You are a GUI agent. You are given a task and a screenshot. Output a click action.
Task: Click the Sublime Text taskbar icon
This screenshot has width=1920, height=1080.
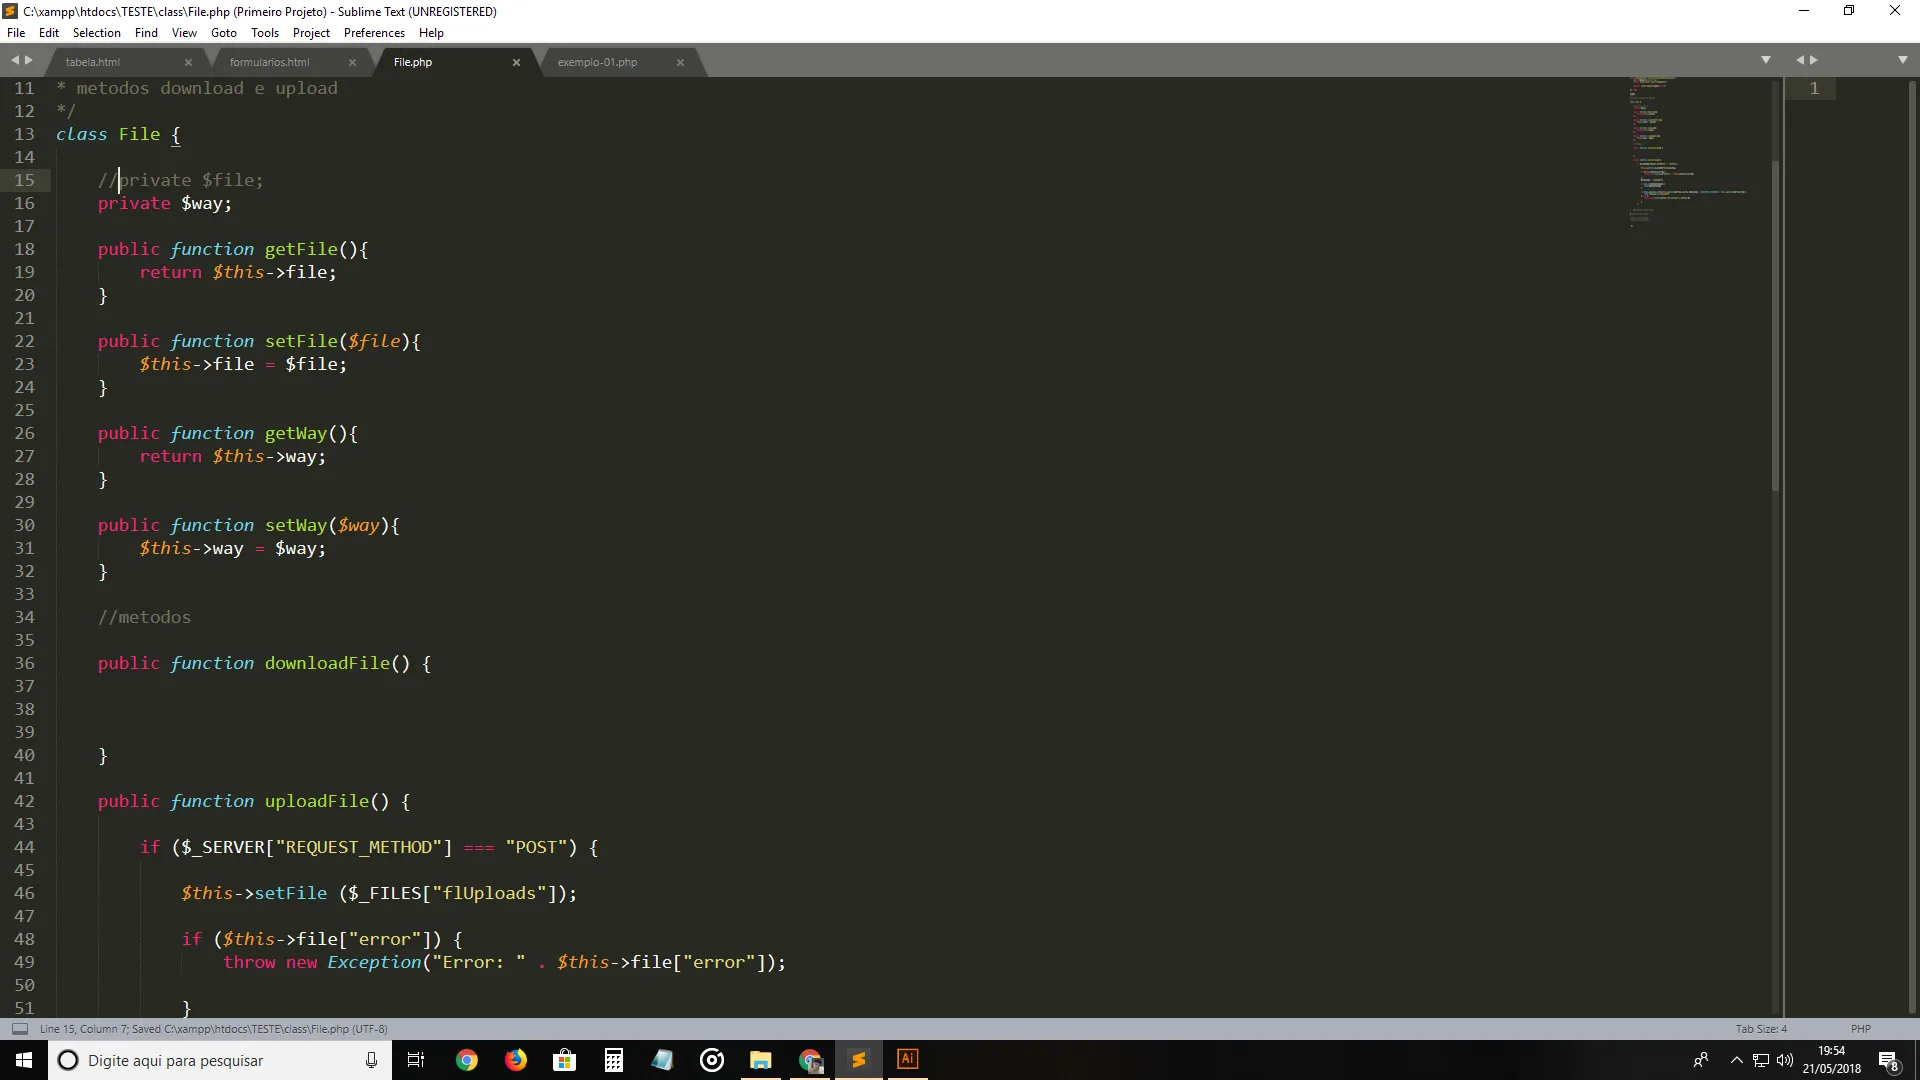(858, 1060)
